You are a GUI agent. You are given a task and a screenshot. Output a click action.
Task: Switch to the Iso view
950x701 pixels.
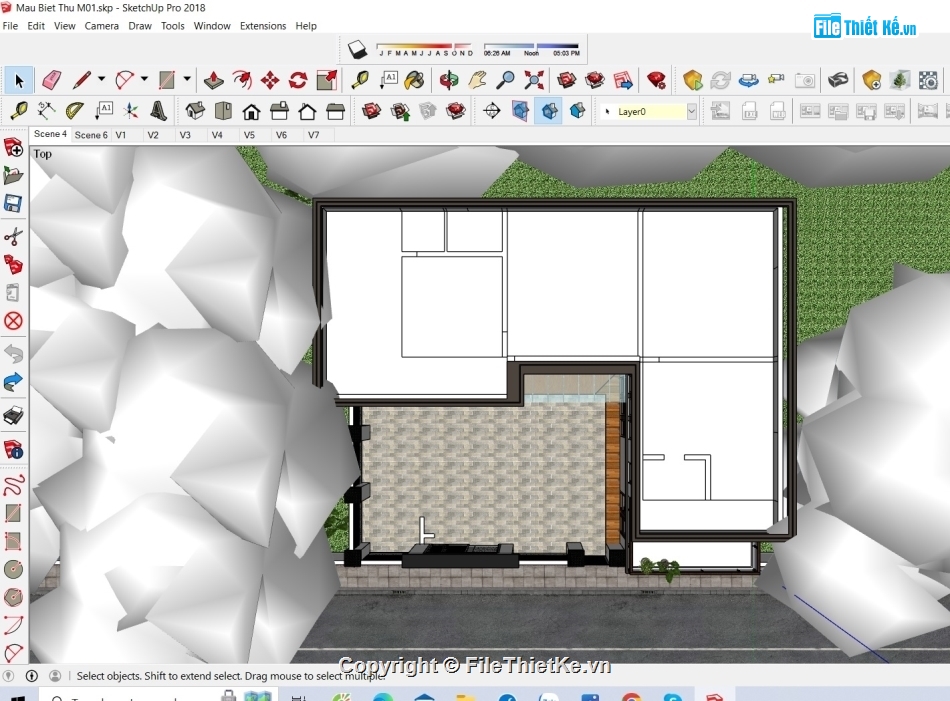194,111
